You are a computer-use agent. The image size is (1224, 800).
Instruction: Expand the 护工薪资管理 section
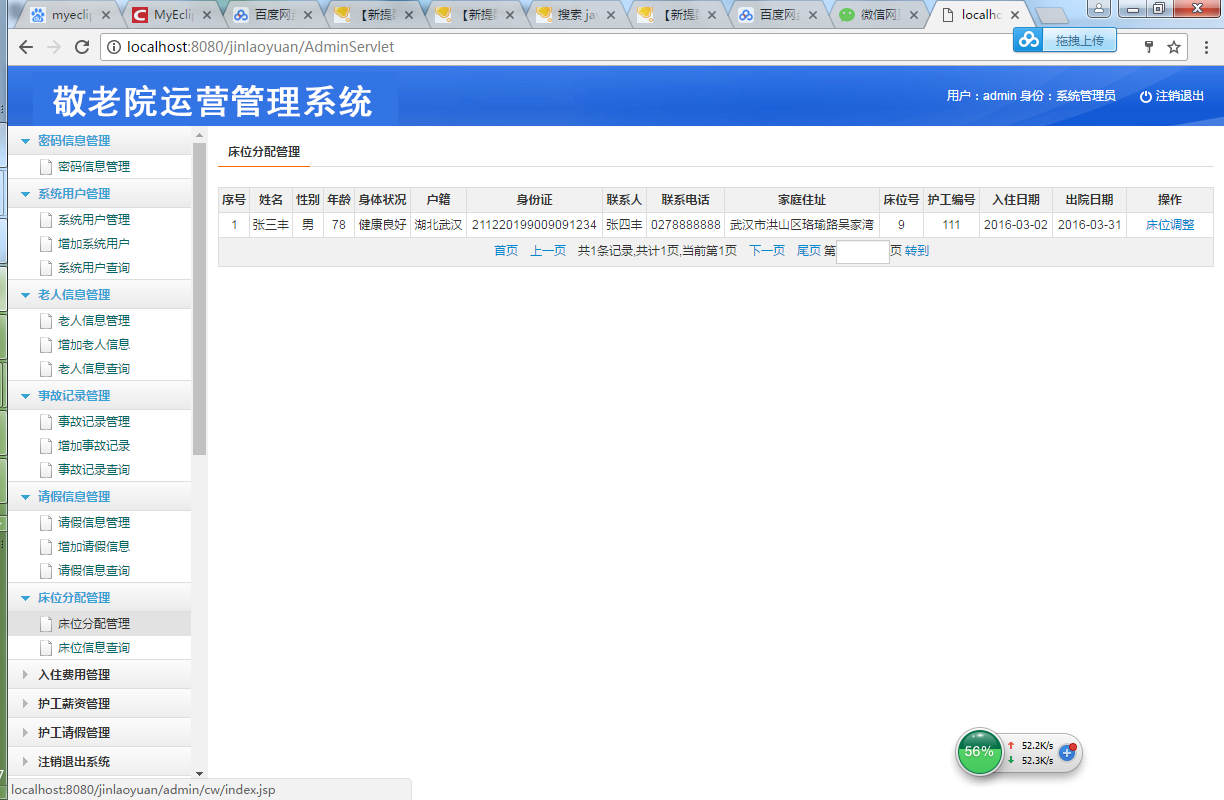[98, 704]
